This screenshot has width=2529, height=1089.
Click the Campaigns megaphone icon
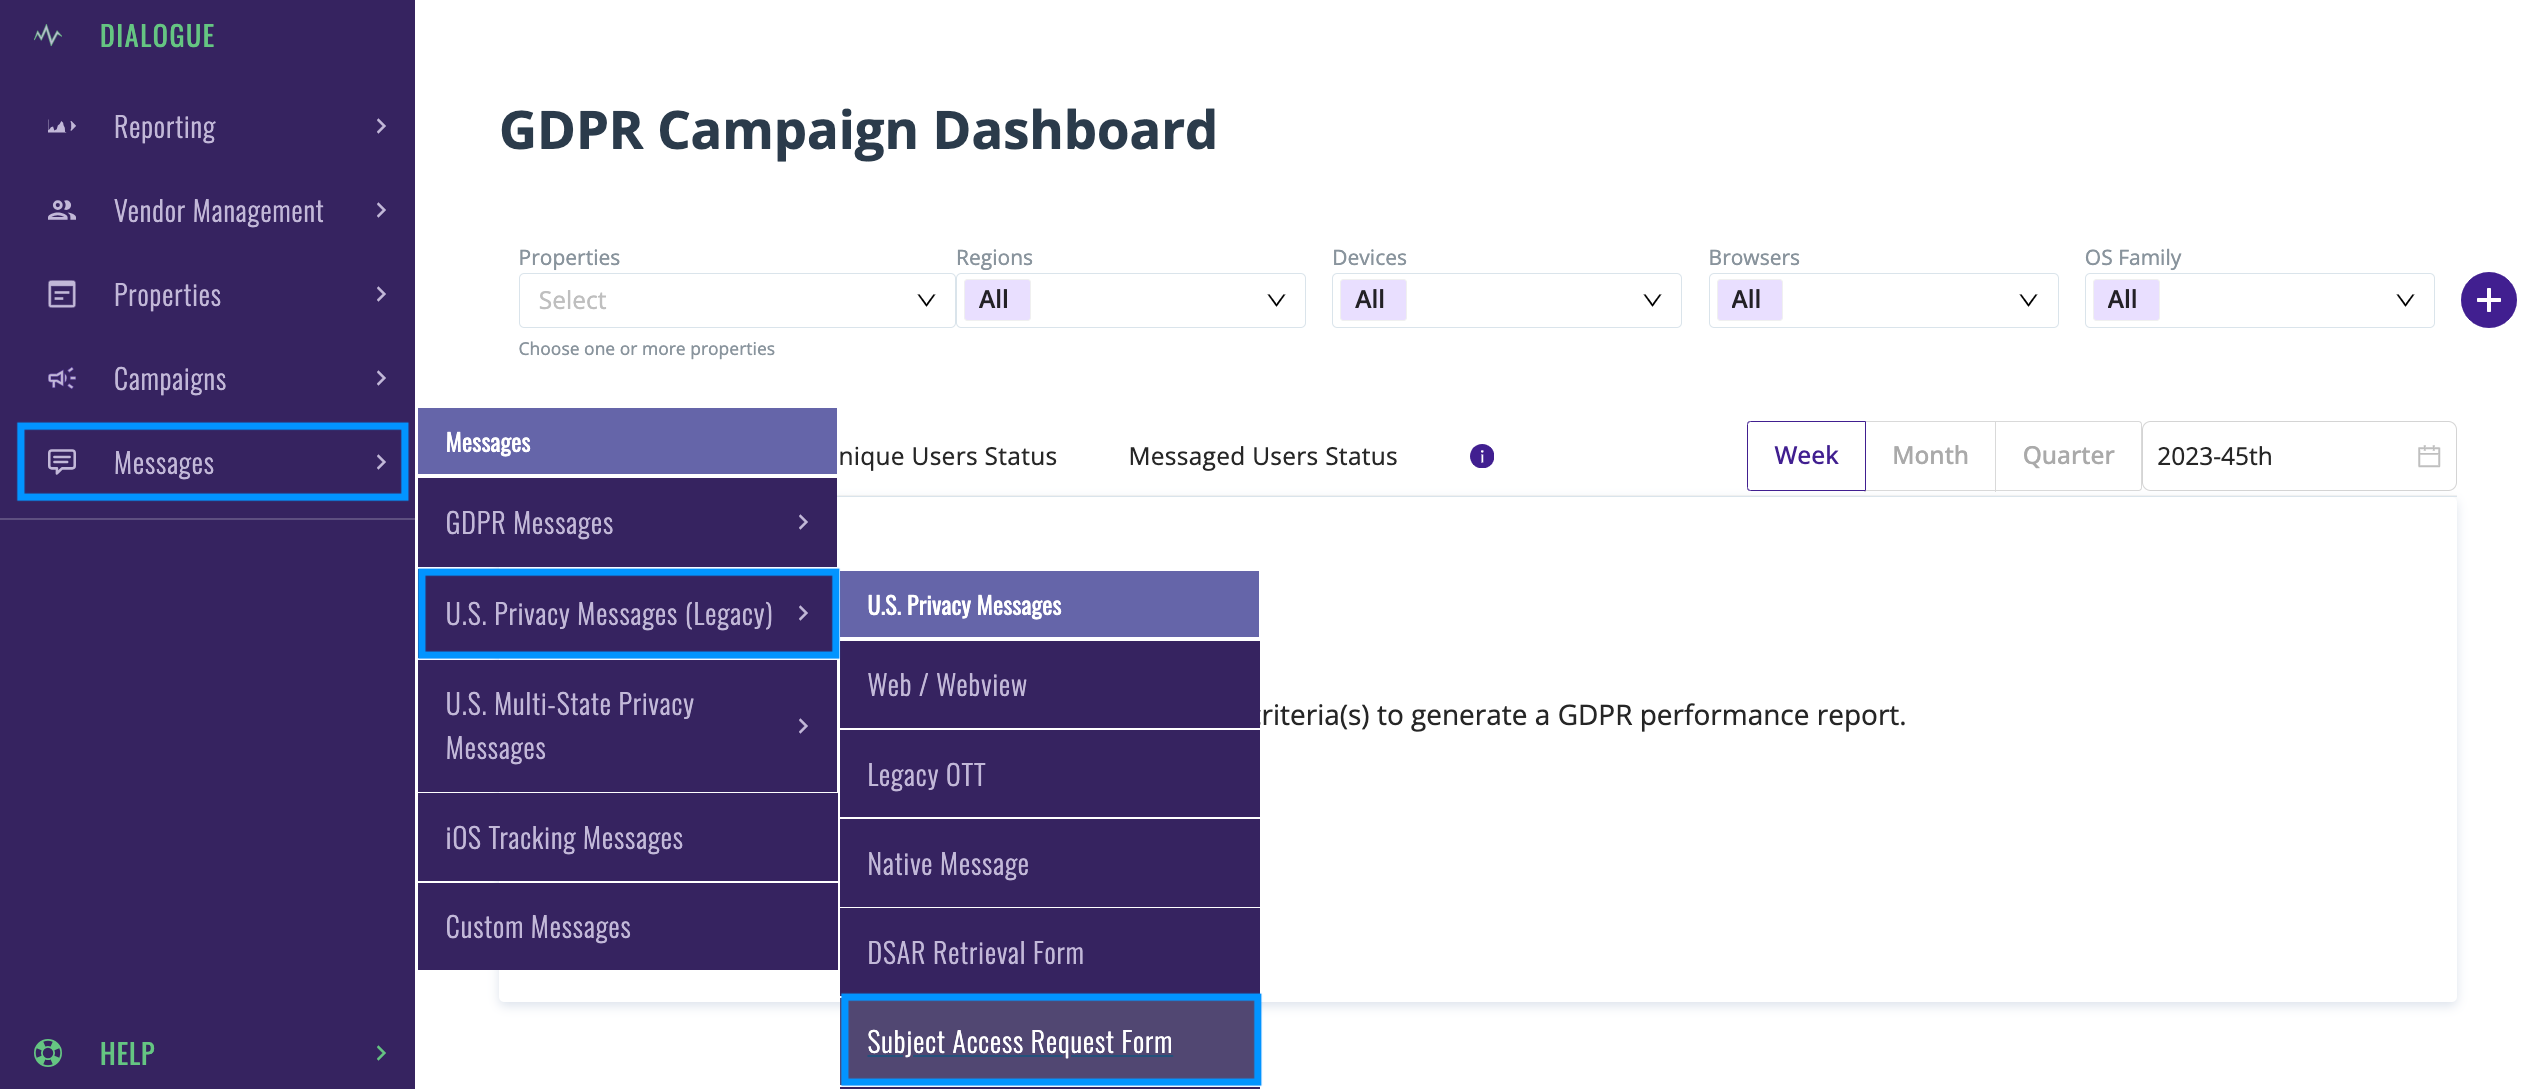[x=61, y=378]
